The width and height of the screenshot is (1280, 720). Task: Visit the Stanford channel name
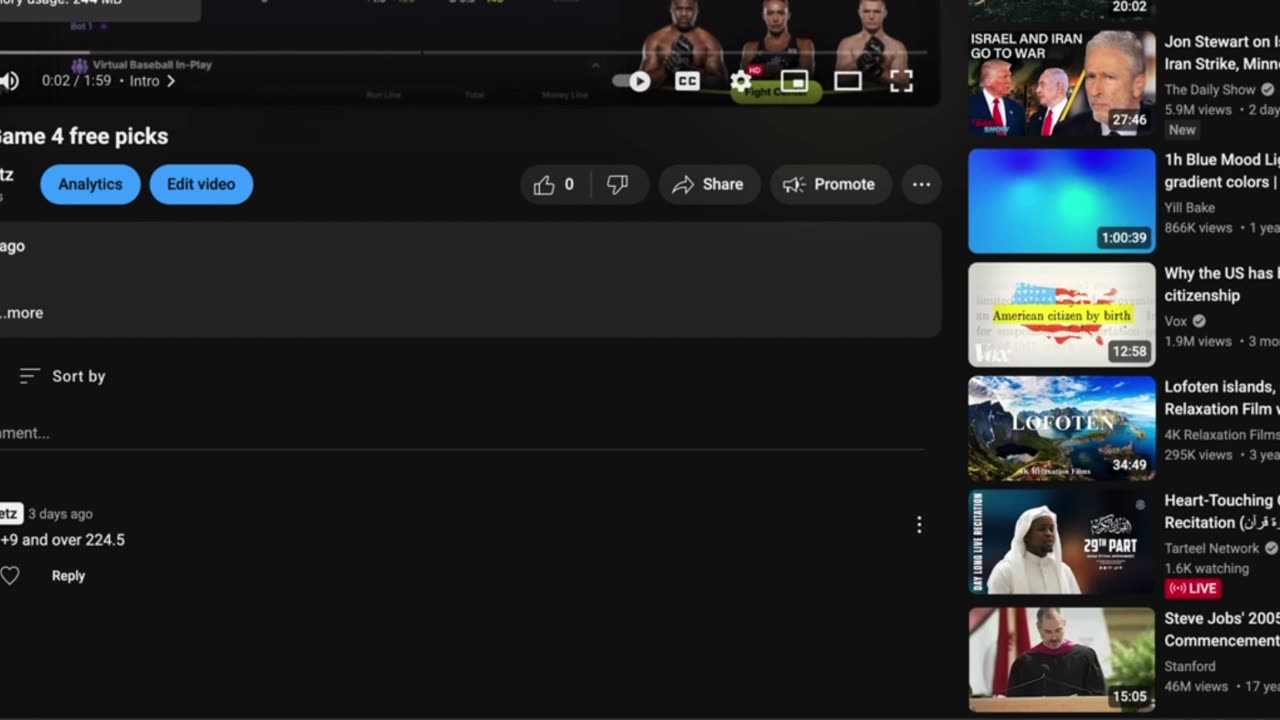(1190, 666)
